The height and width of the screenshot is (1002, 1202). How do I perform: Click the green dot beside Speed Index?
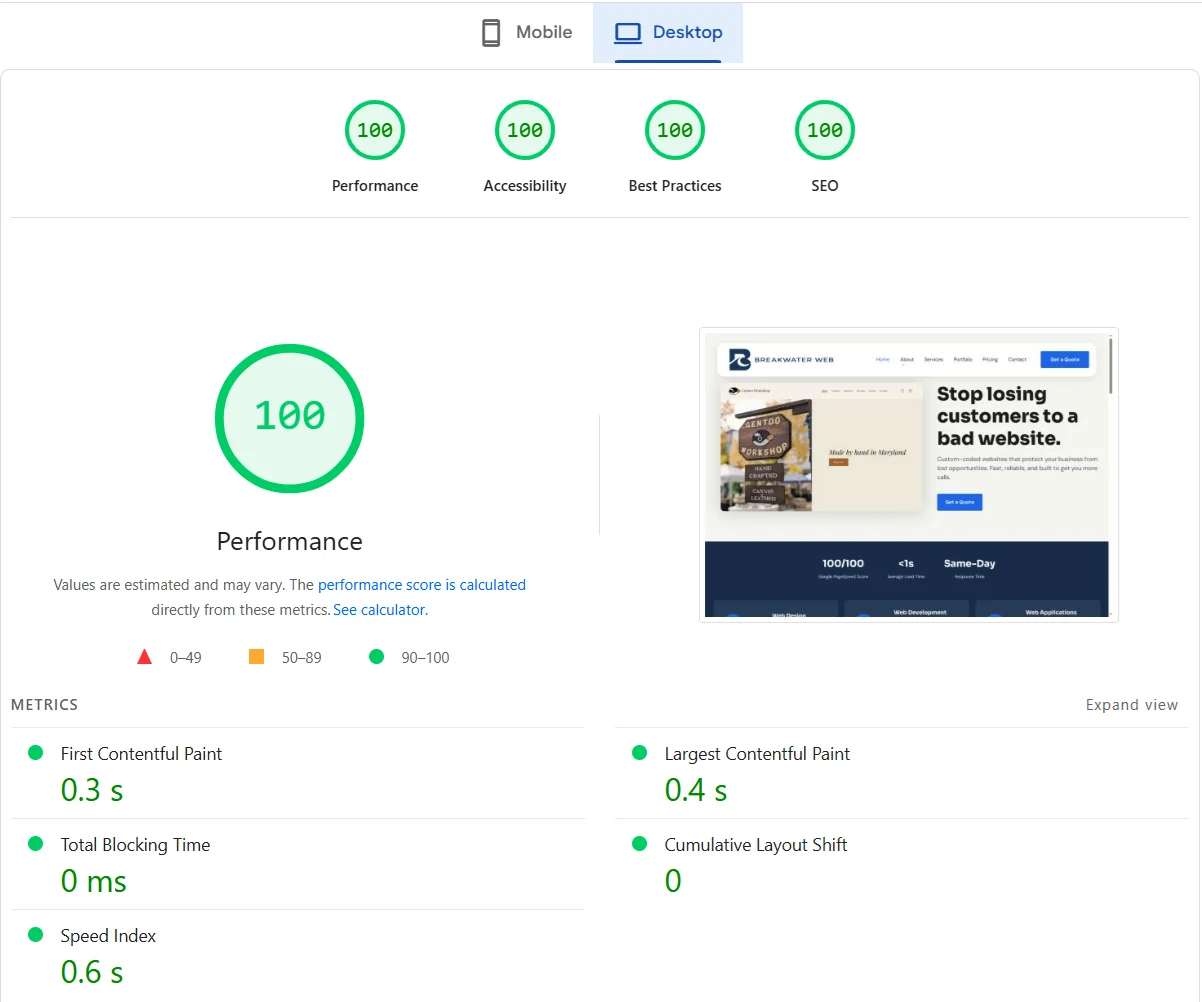tap(36, 935)
